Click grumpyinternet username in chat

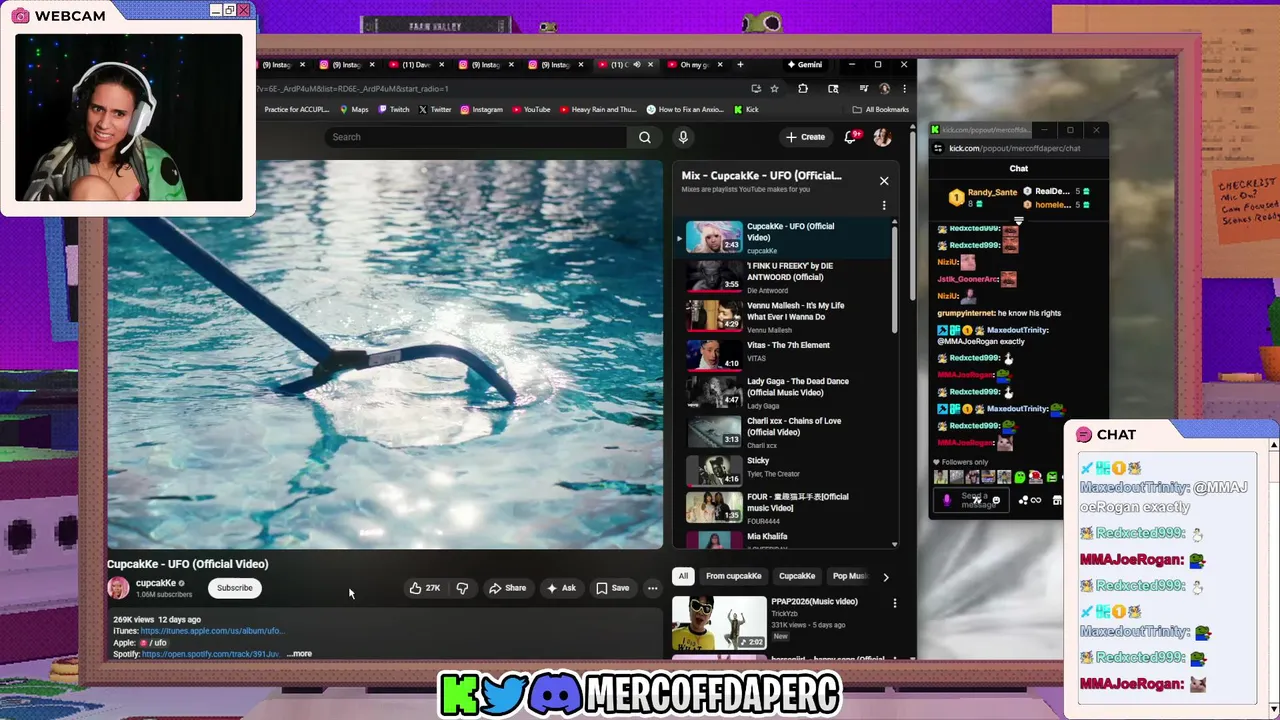point(965,313)
